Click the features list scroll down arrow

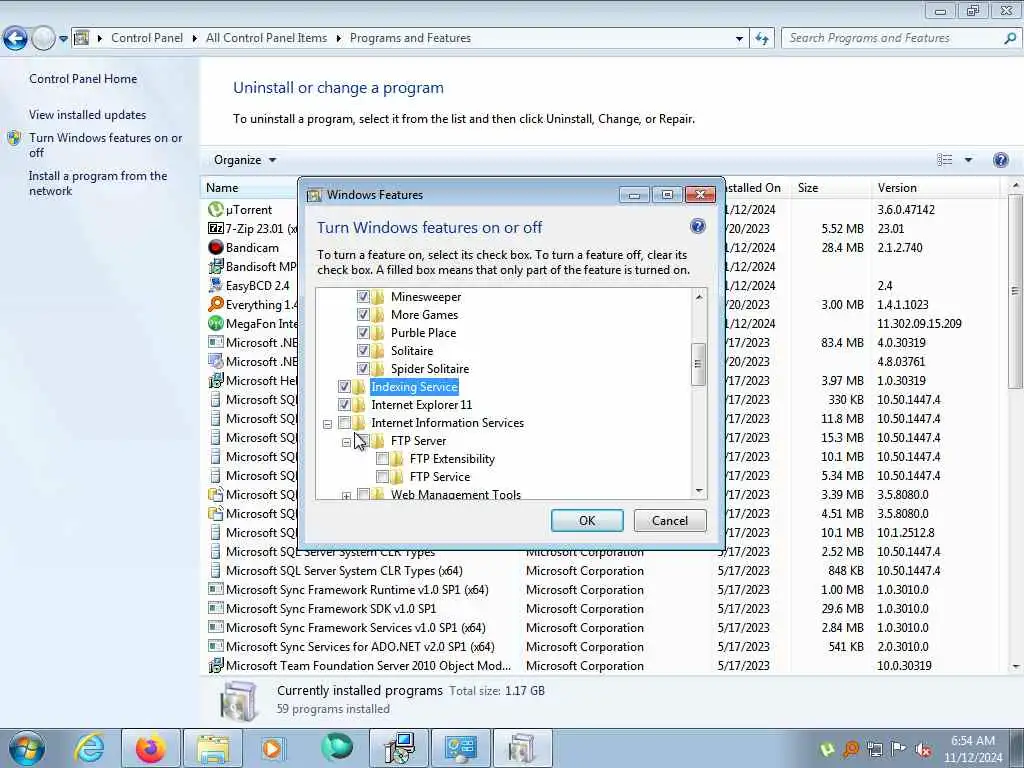click(699, 491)
